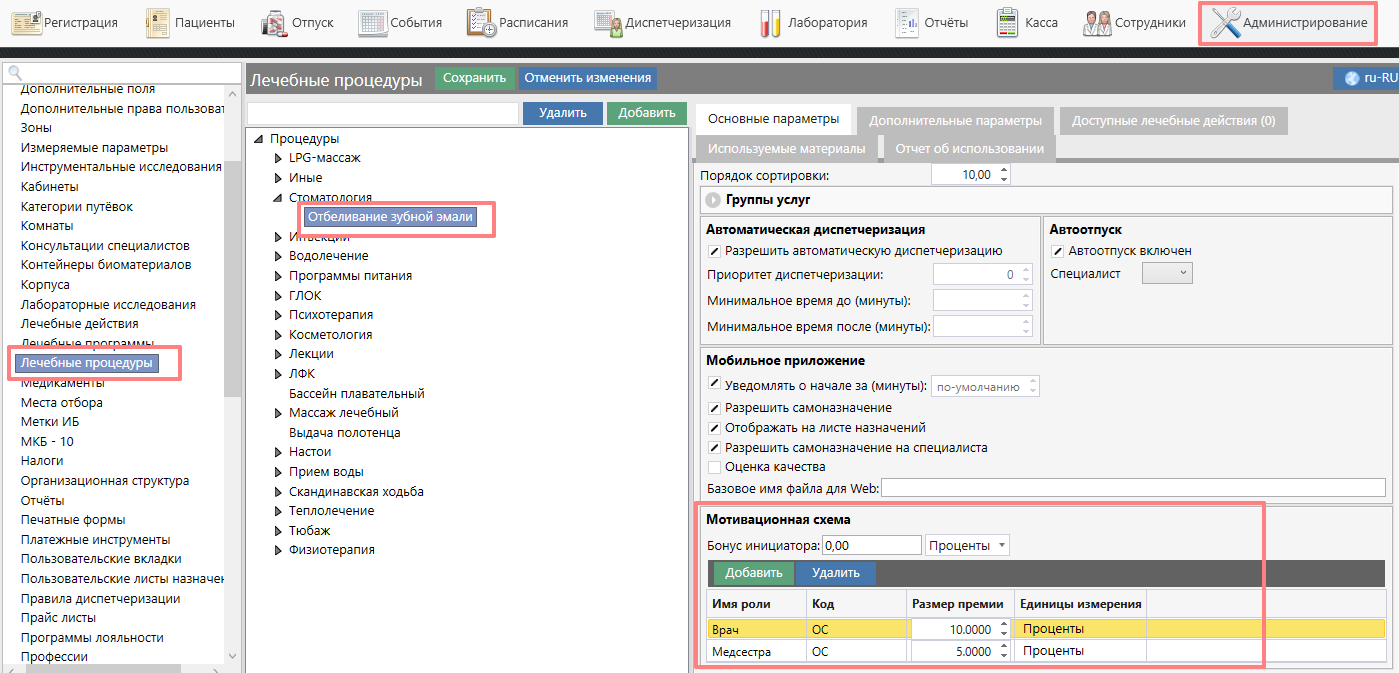1399x673 pixels.
Task: Open the Лаборатория test tubes icon
Action: point(769,22)
